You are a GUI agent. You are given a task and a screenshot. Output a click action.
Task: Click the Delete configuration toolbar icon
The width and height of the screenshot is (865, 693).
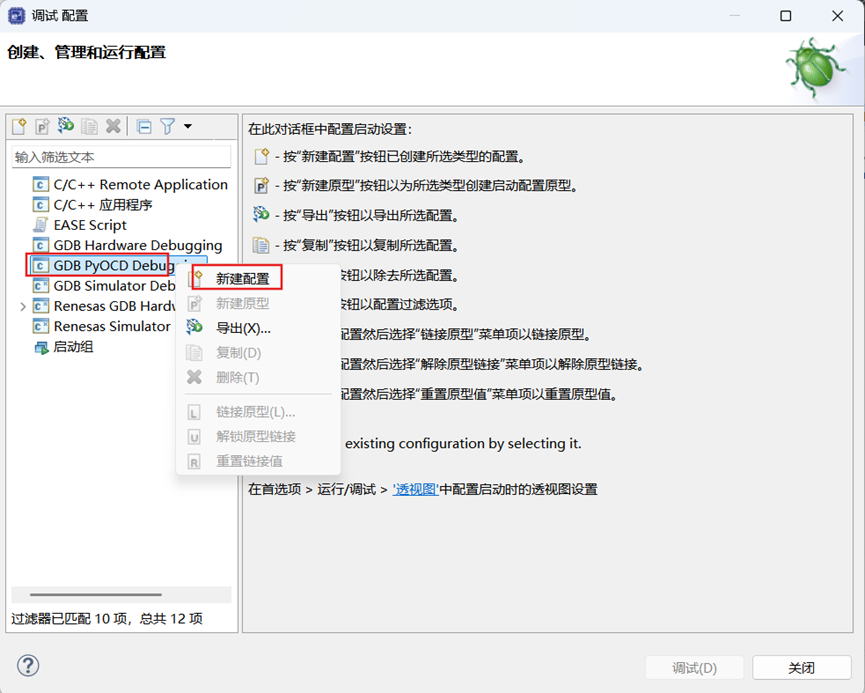point(113,126)
